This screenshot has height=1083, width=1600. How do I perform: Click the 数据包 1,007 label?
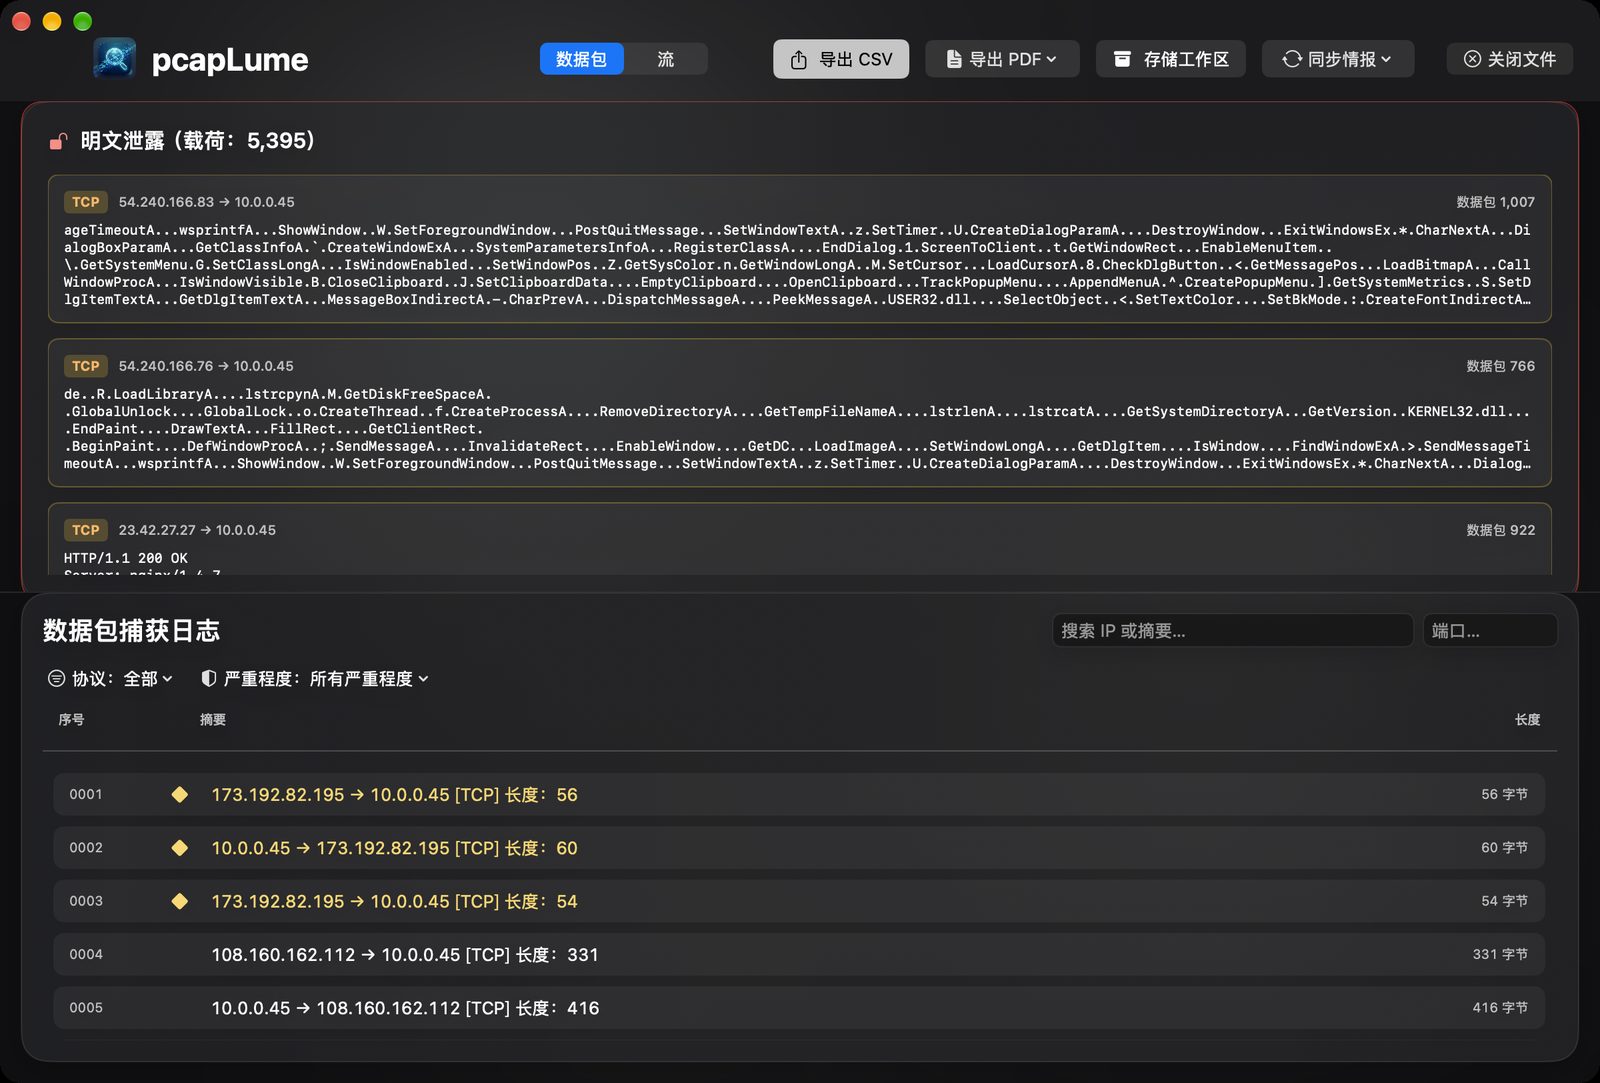click(1495, 202)
